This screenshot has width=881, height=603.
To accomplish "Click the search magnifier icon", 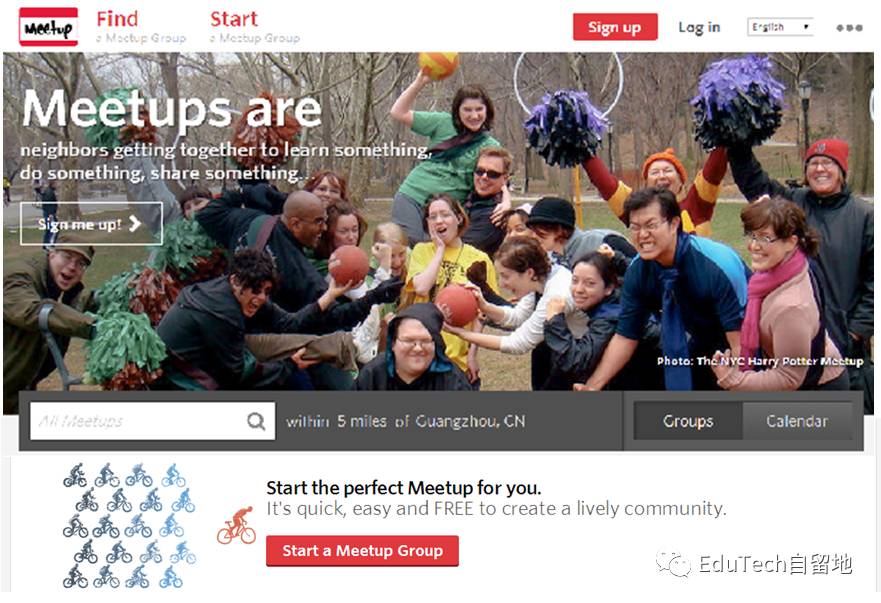I will pyautogui.click(x=256, y=420).
